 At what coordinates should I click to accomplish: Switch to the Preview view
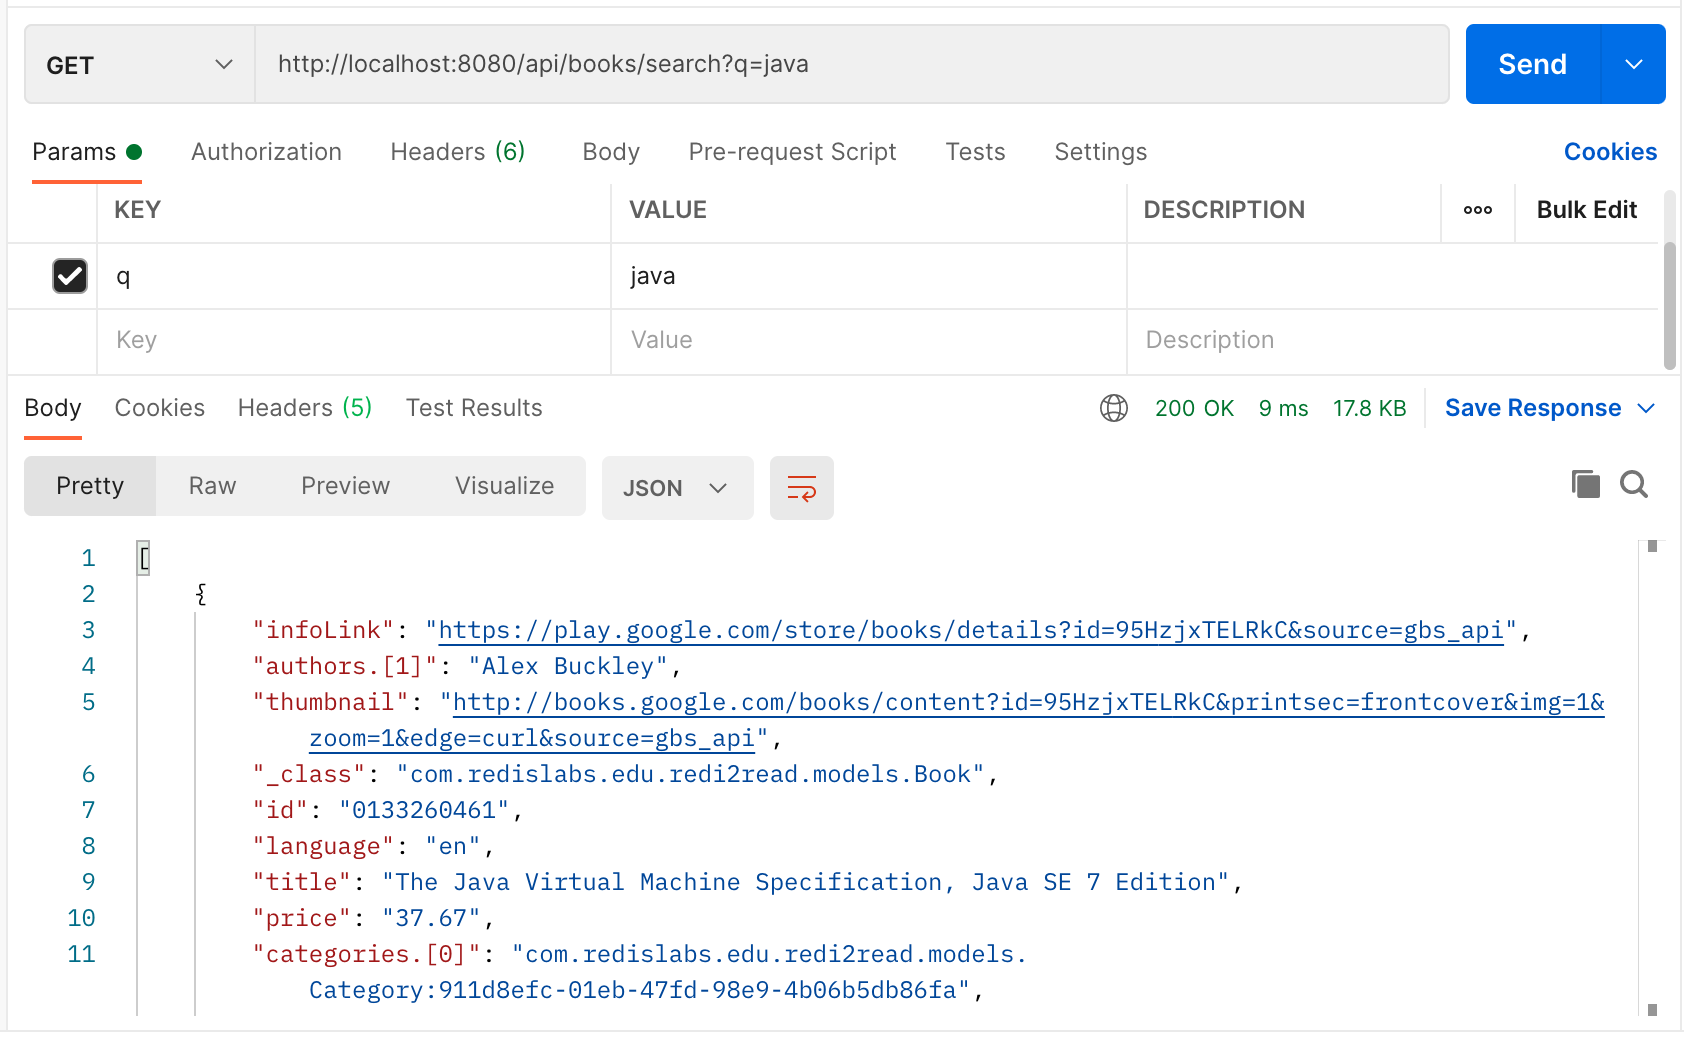345,486
